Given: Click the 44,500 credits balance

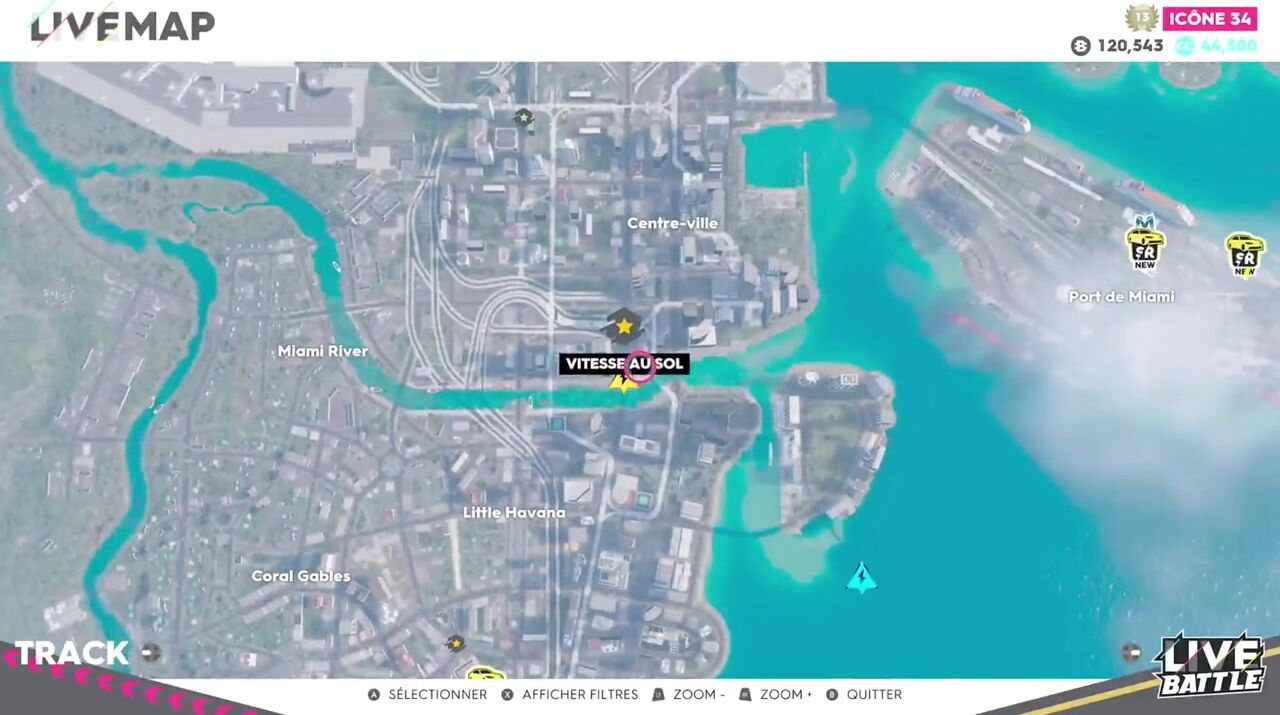Looking at the screenshot, I should [1228, 46].
